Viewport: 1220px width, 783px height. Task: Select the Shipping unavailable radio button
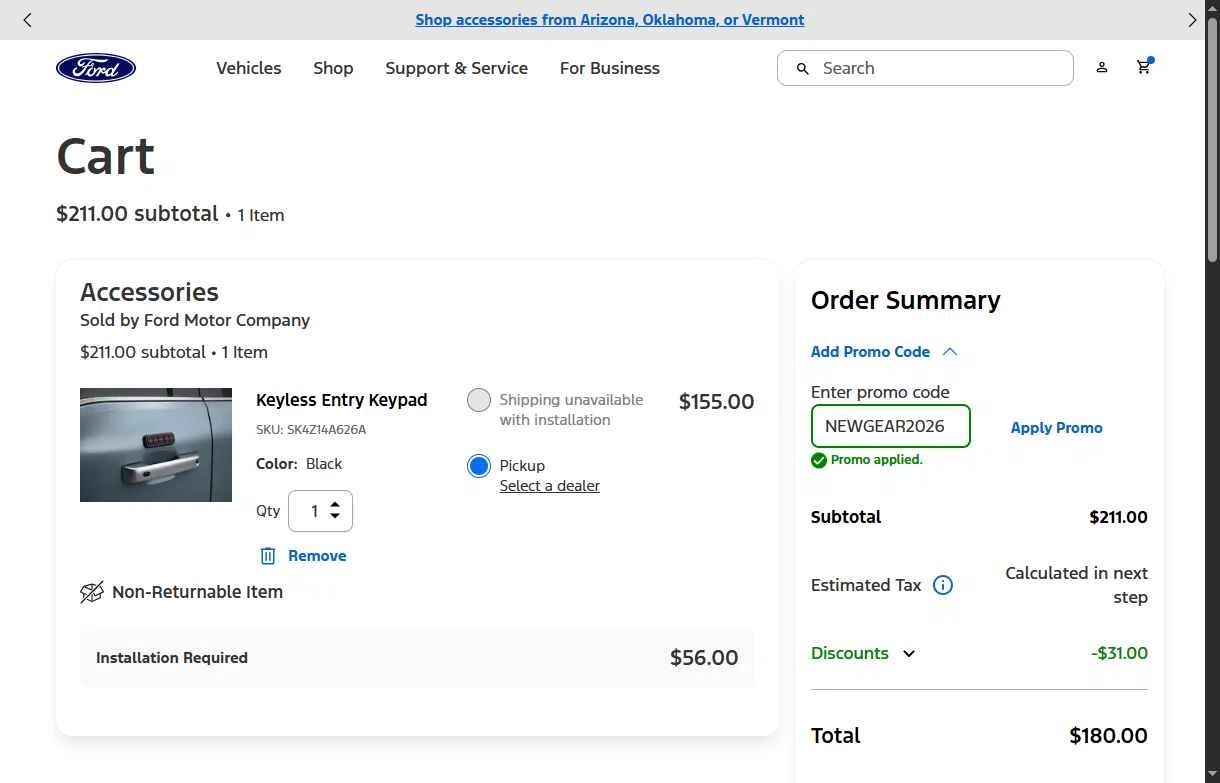tap(479, 400)
